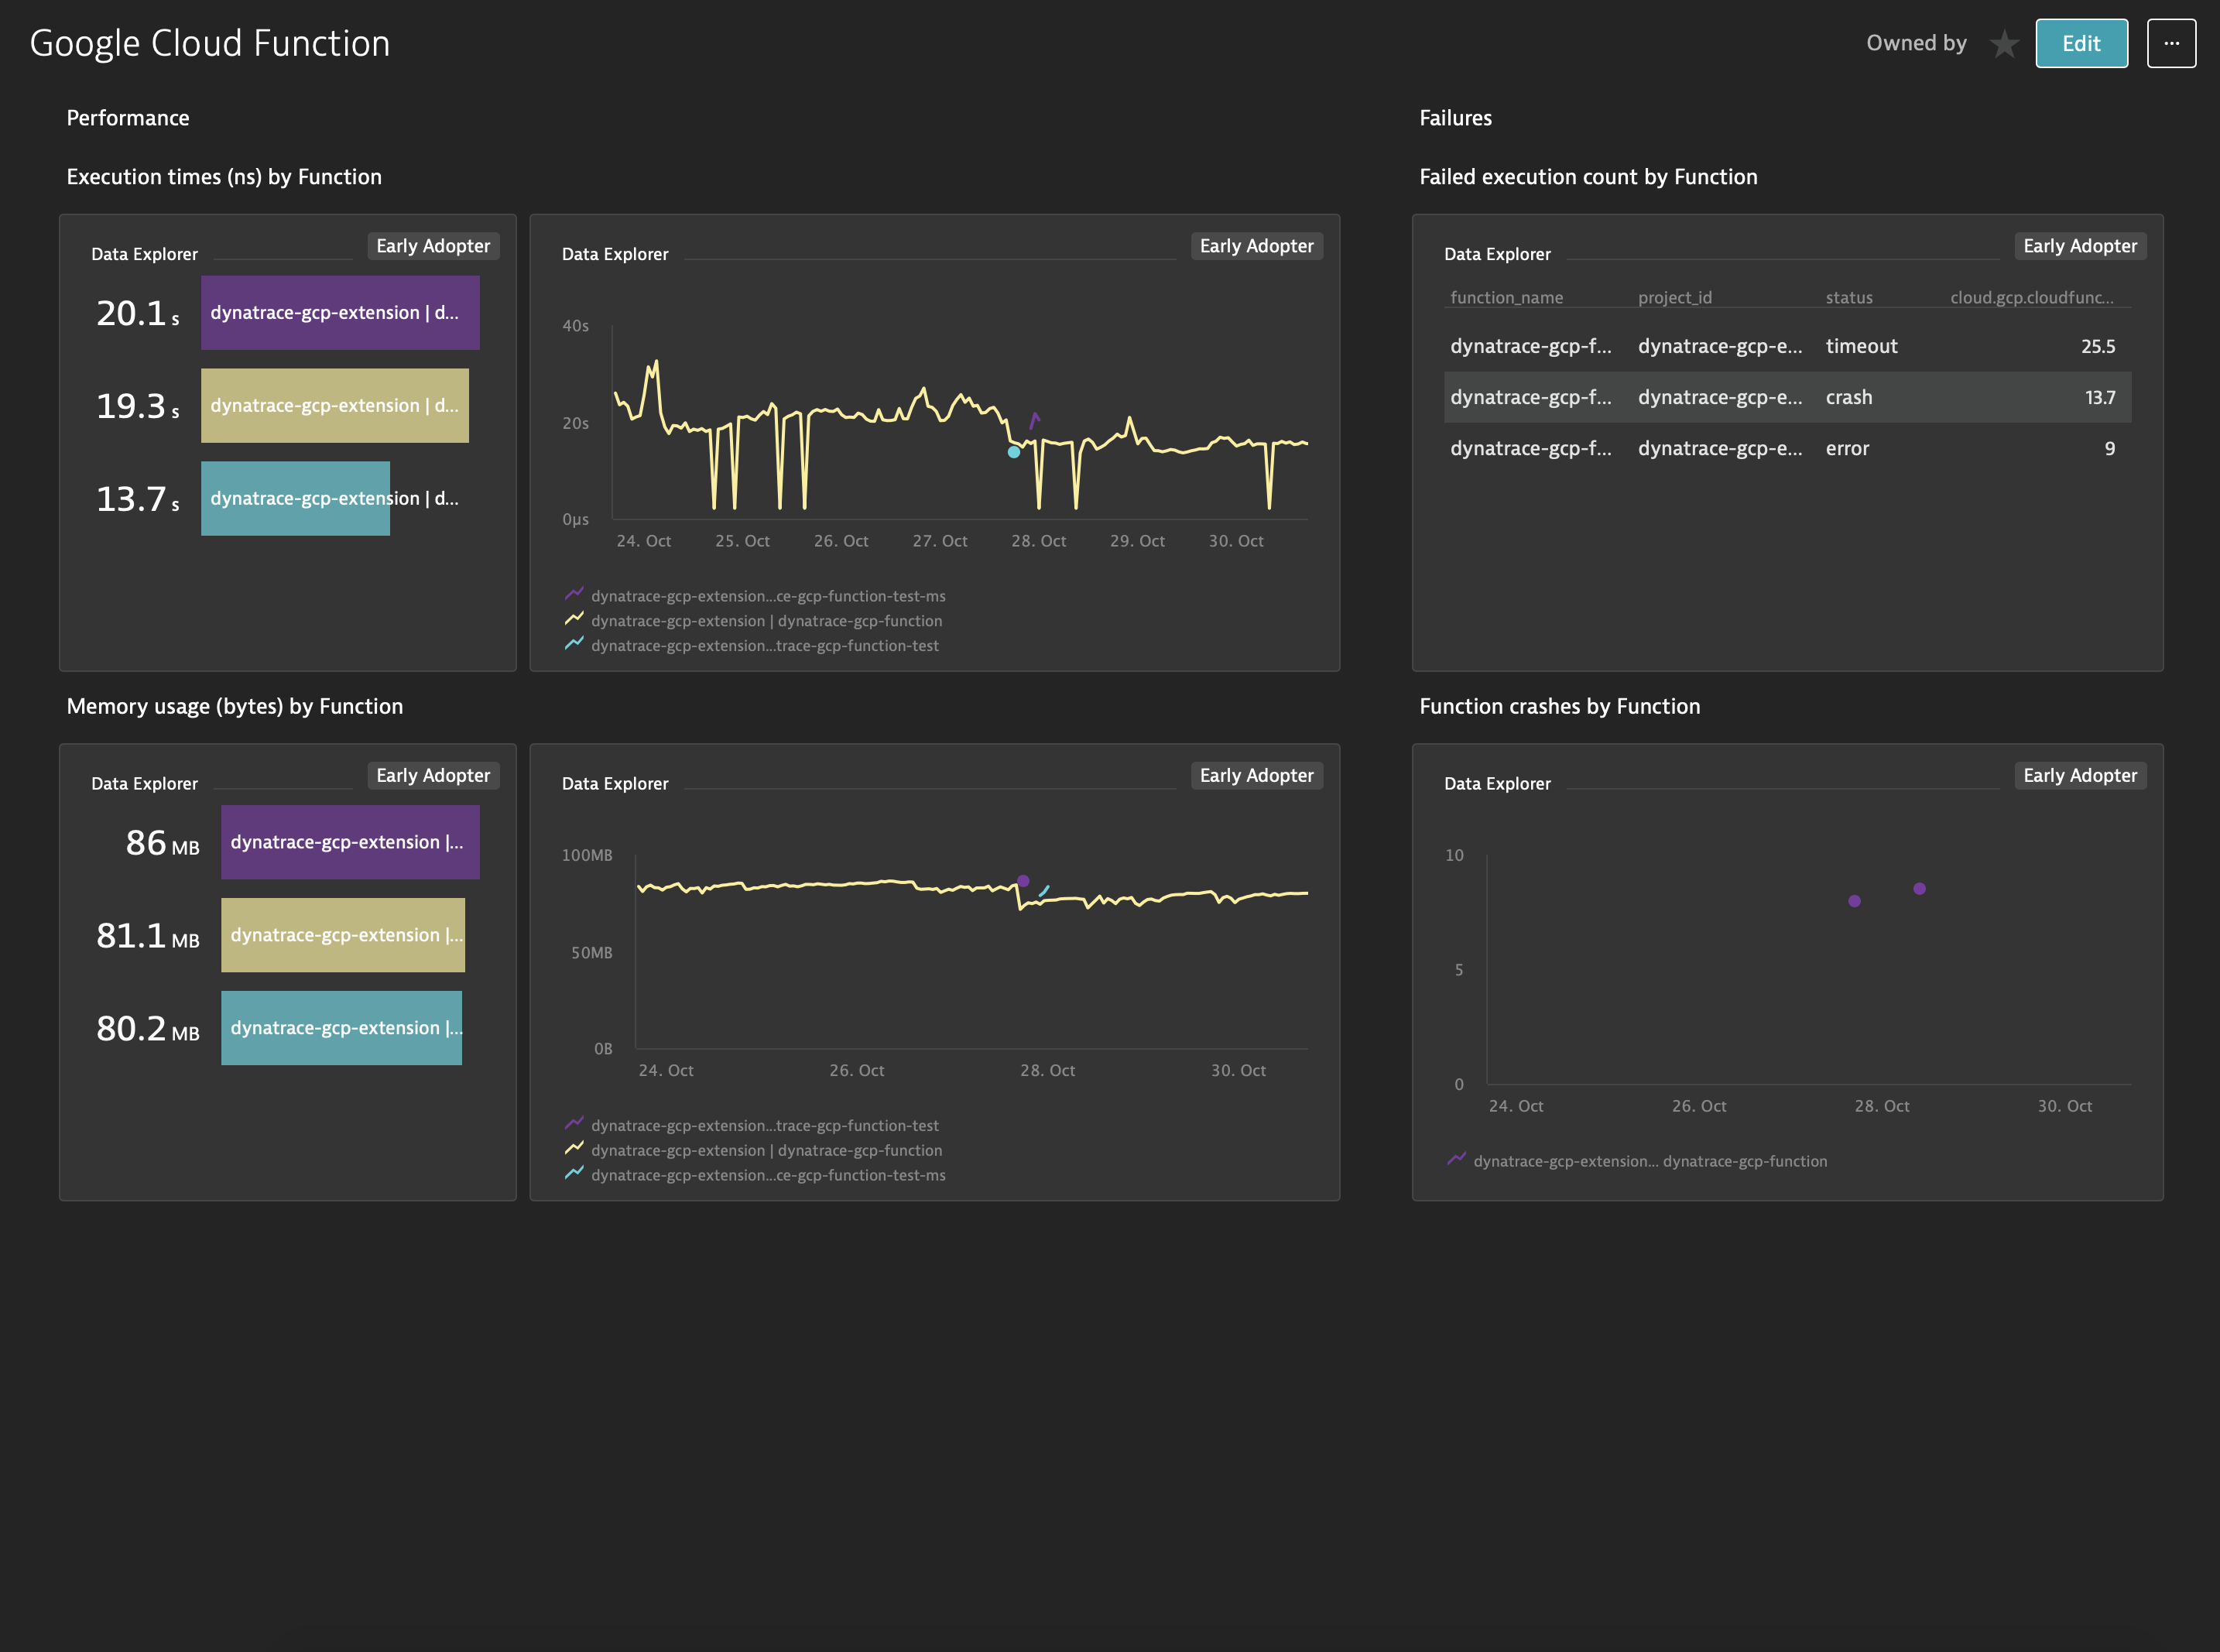This screenshot has height=1652, width=2220.
Task: Click Early Adopter badge on memory usage bar tile
Action: [433, 775]
